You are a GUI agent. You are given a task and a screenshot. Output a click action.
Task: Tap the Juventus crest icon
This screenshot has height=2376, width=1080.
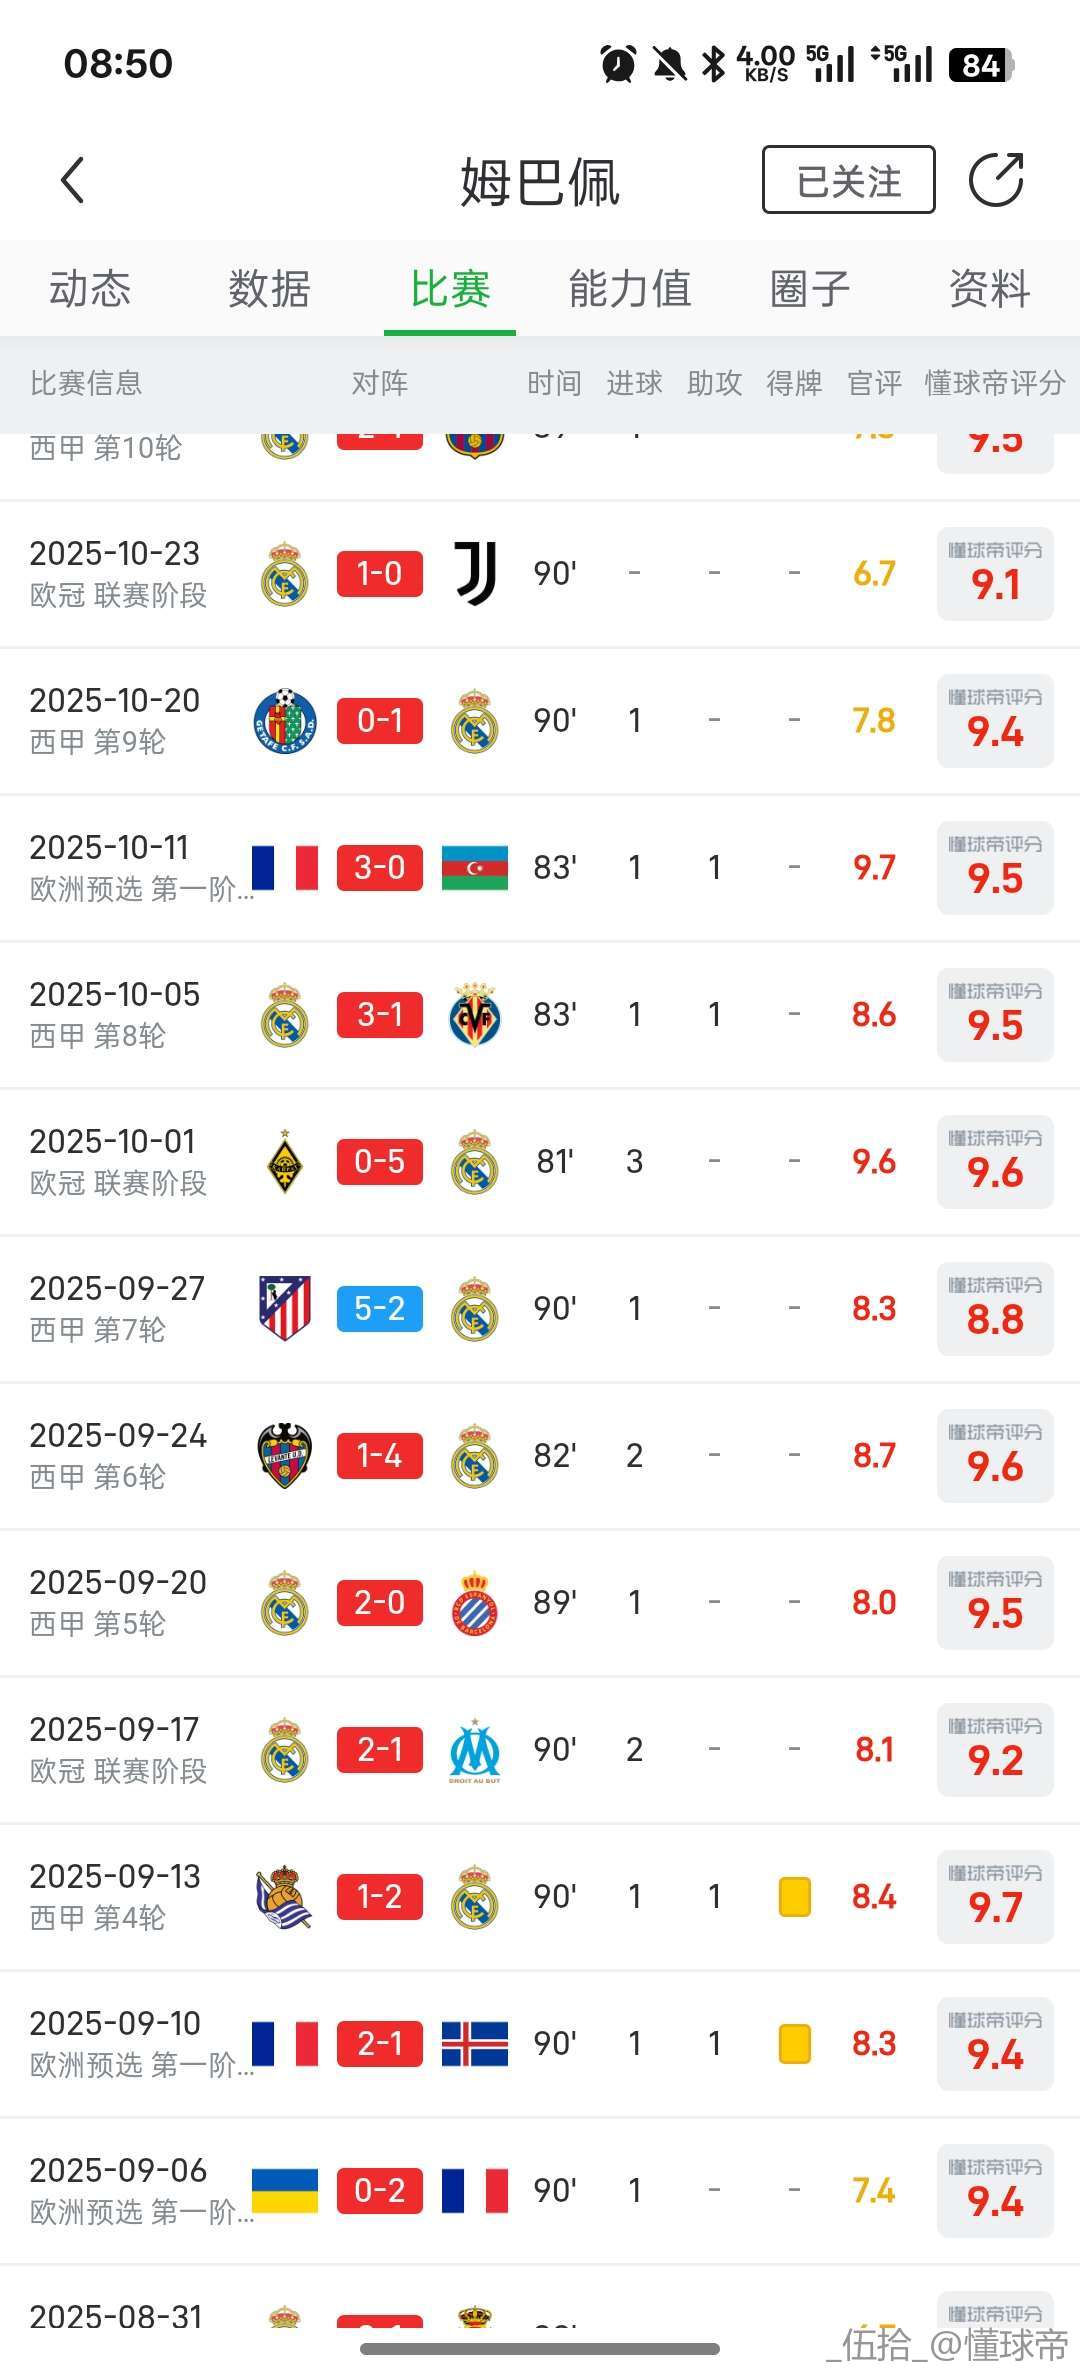475,574
